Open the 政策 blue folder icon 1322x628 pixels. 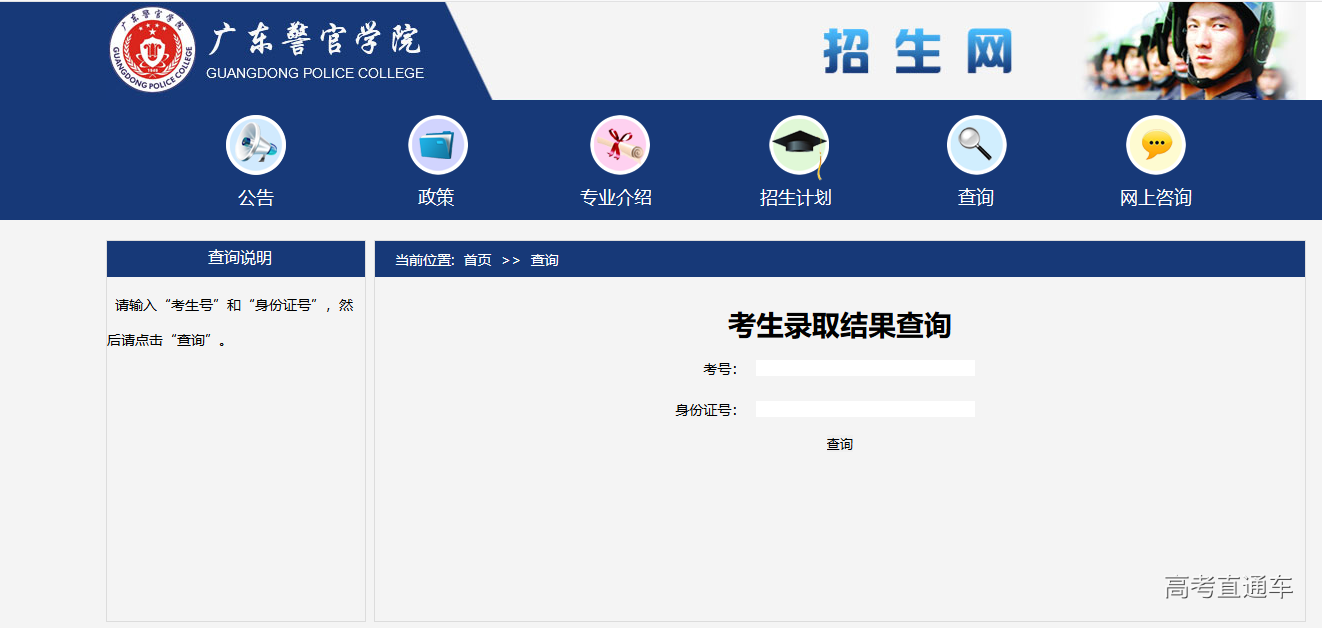pyautogui.click(x=437, y=143)
